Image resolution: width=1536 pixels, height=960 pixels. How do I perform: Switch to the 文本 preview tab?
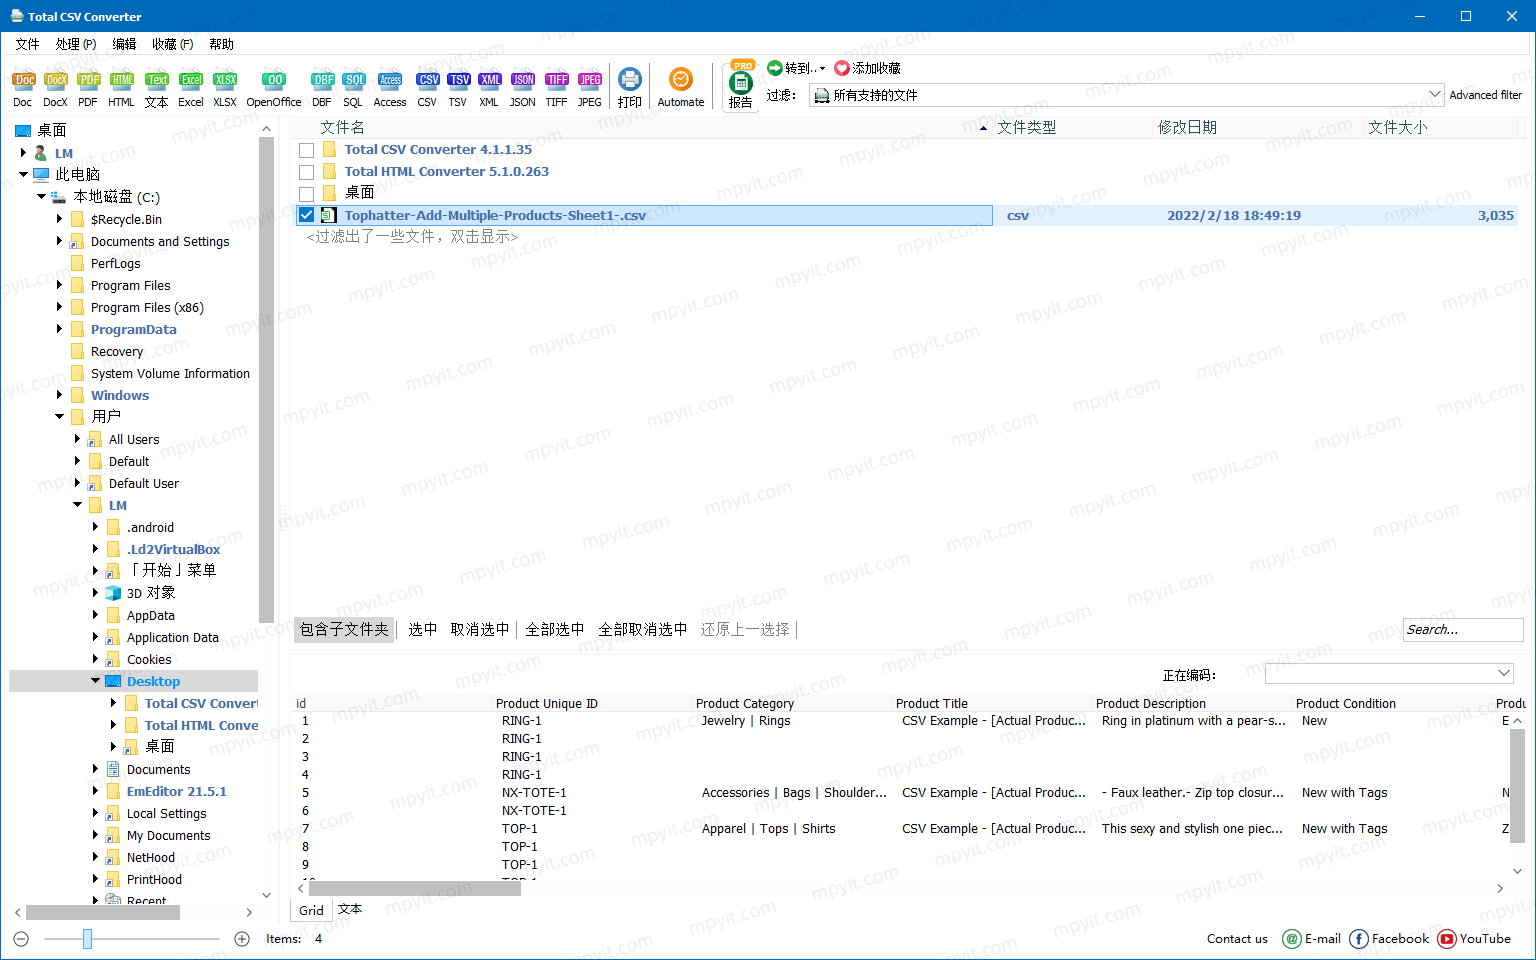pyautogui.click(x=350, y=909)
